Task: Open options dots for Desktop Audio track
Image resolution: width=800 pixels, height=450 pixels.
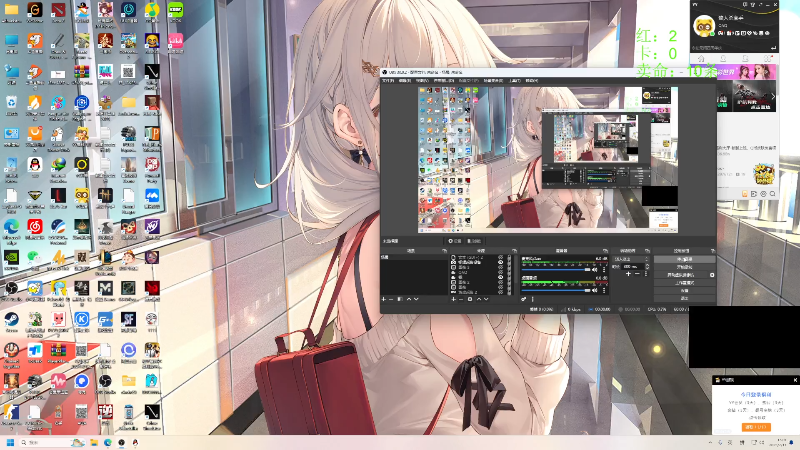Action: [604, 290]
